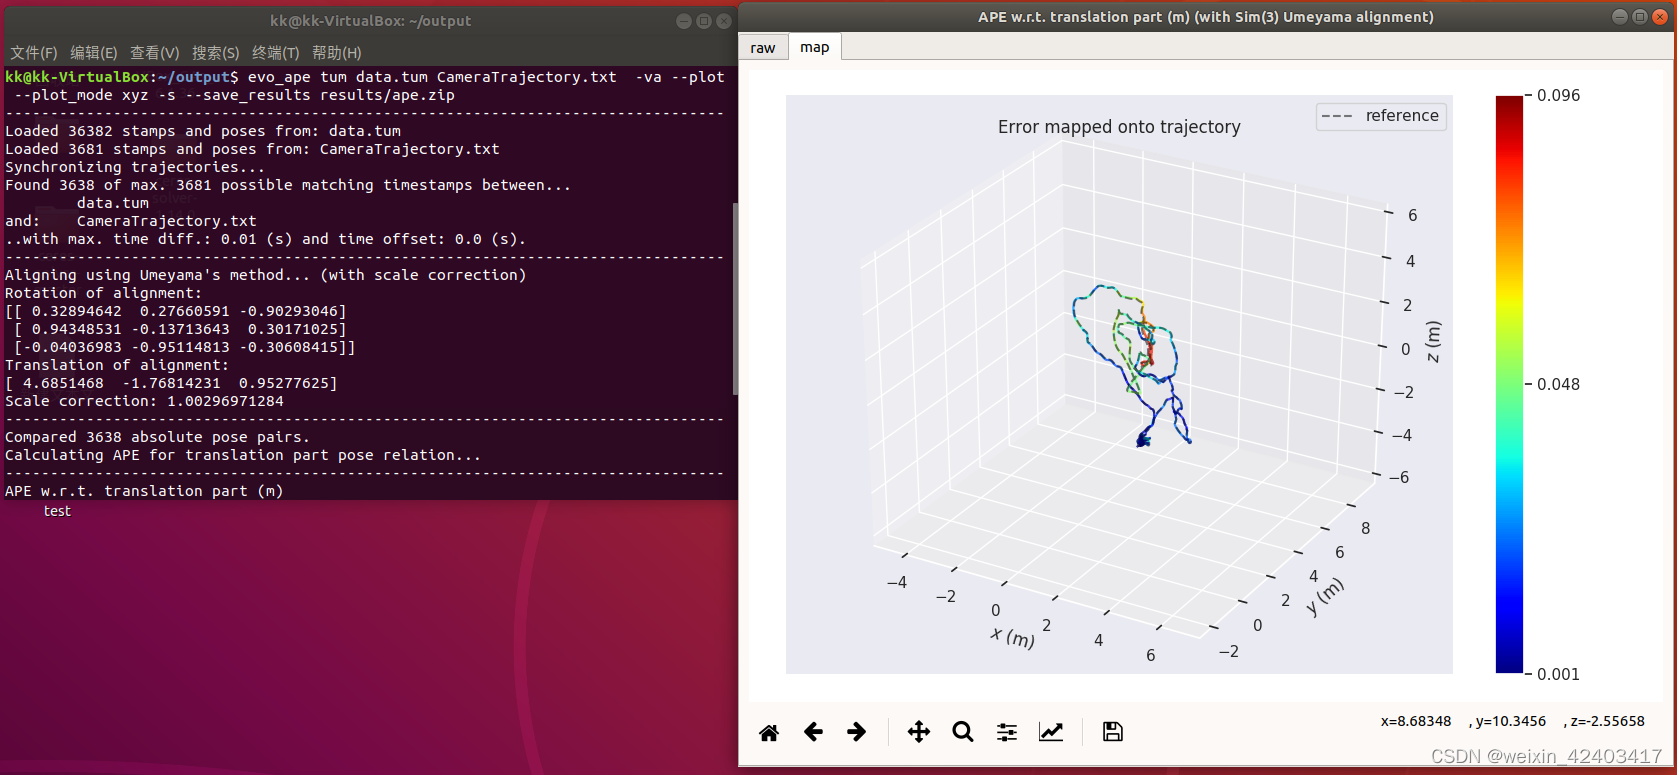Screen dimensions: 1677x775
Task: Open the 终端(T) terminal menu
Action: (x=276, y=53)
